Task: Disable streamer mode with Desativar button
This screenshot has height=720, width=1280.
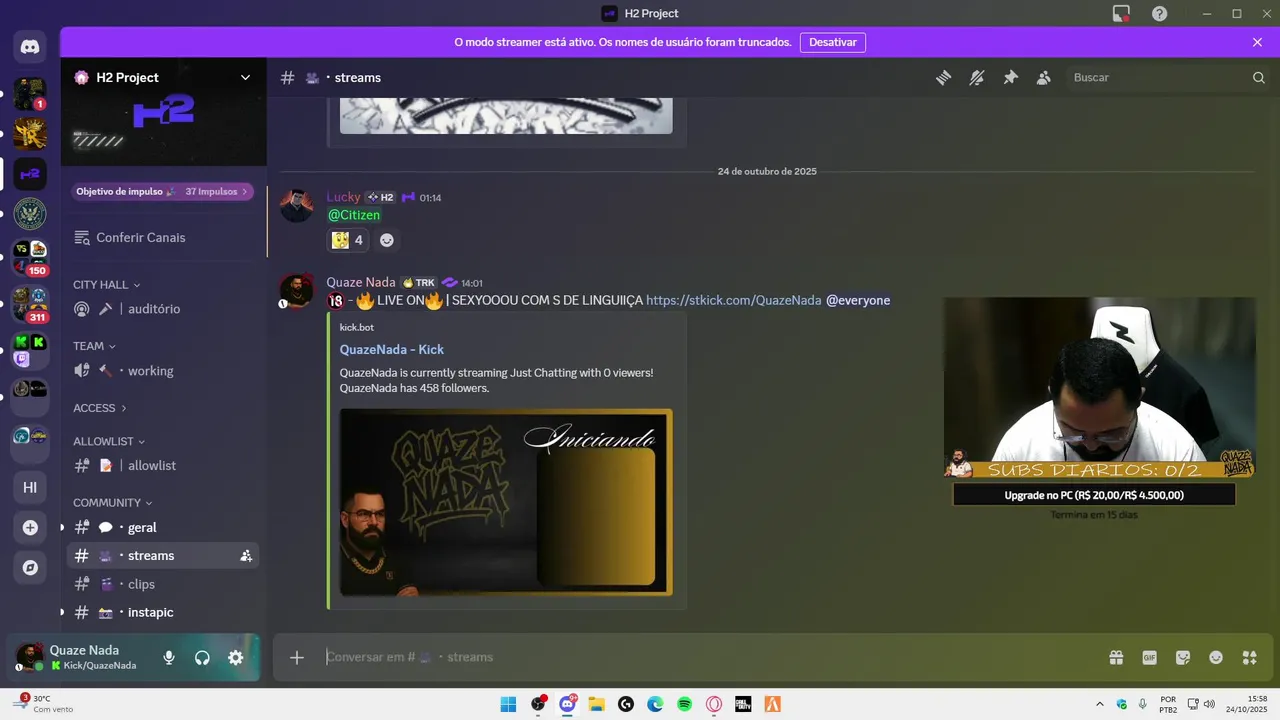Action: (833, 43)
